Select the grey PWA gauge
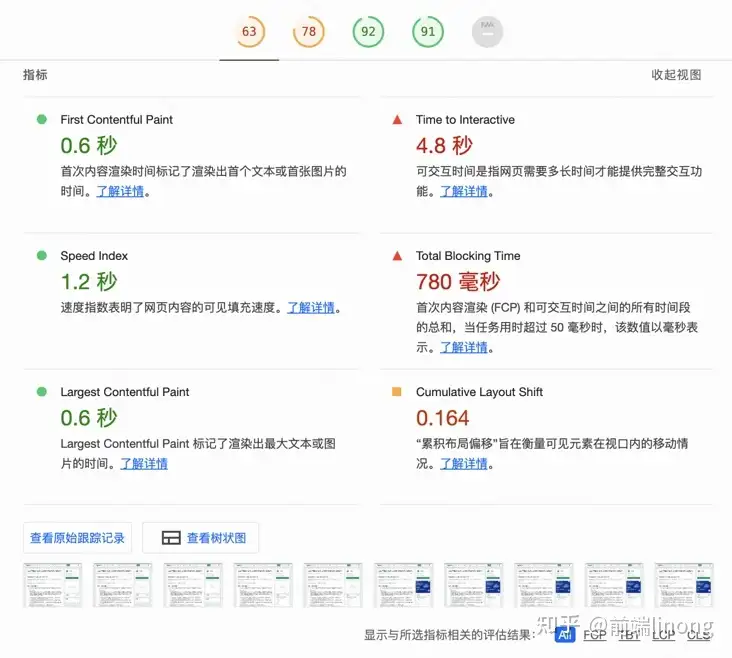This screenshot has width=732, height=658. [487, 32]
